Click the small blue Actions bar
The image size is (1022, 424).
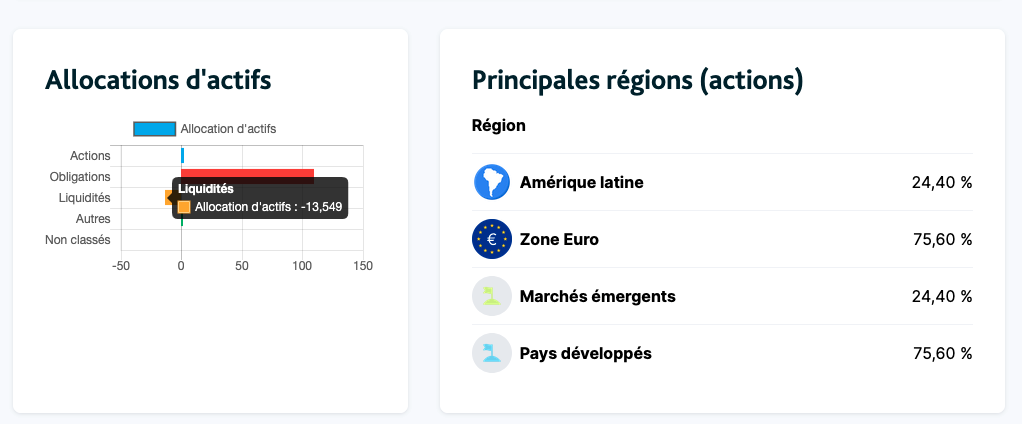[x=182, y=155]
